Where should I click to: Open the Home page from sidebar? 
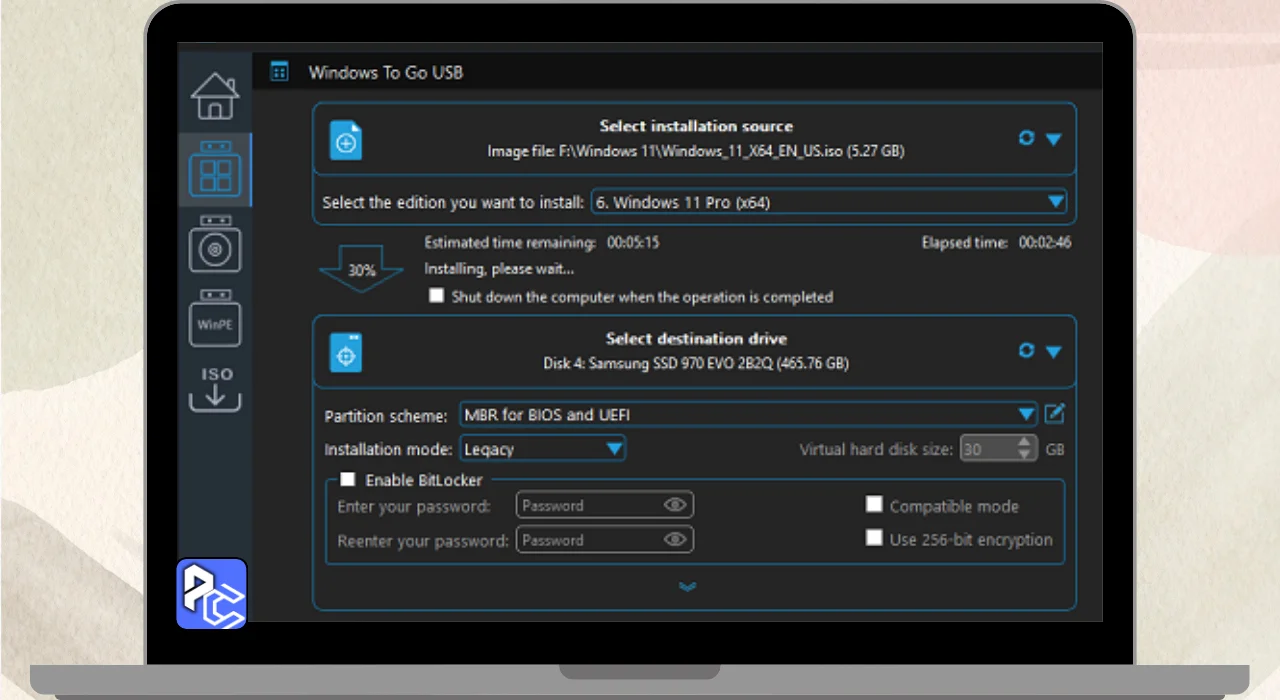tap(215, 96)
